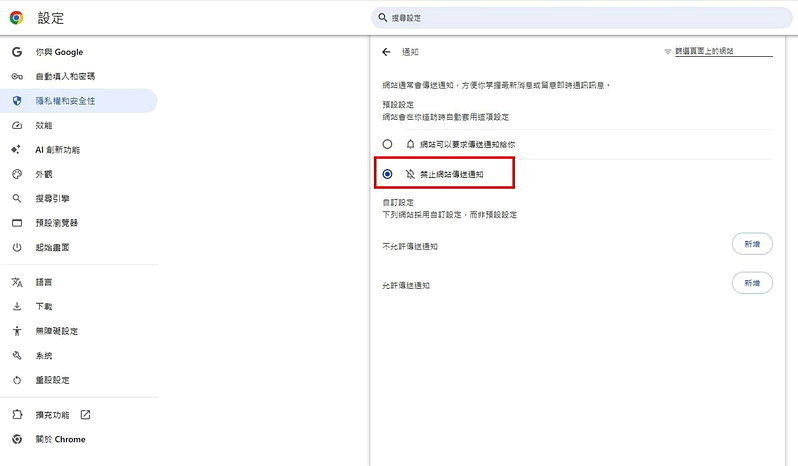798x466 pixels.
Task: Click the translate icon for 語言
Action: pyautogui.click(x=17, y=282)
